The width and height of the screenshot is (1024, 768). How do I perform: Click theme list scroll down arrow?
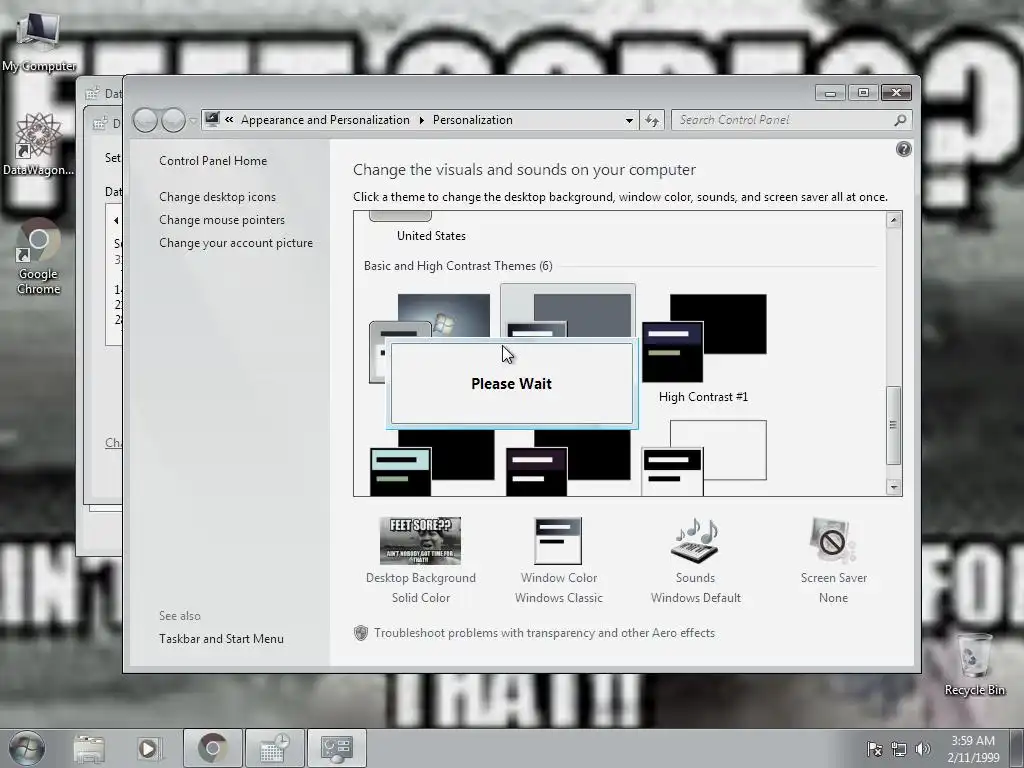pyautogui.click(x=893, y=487)
